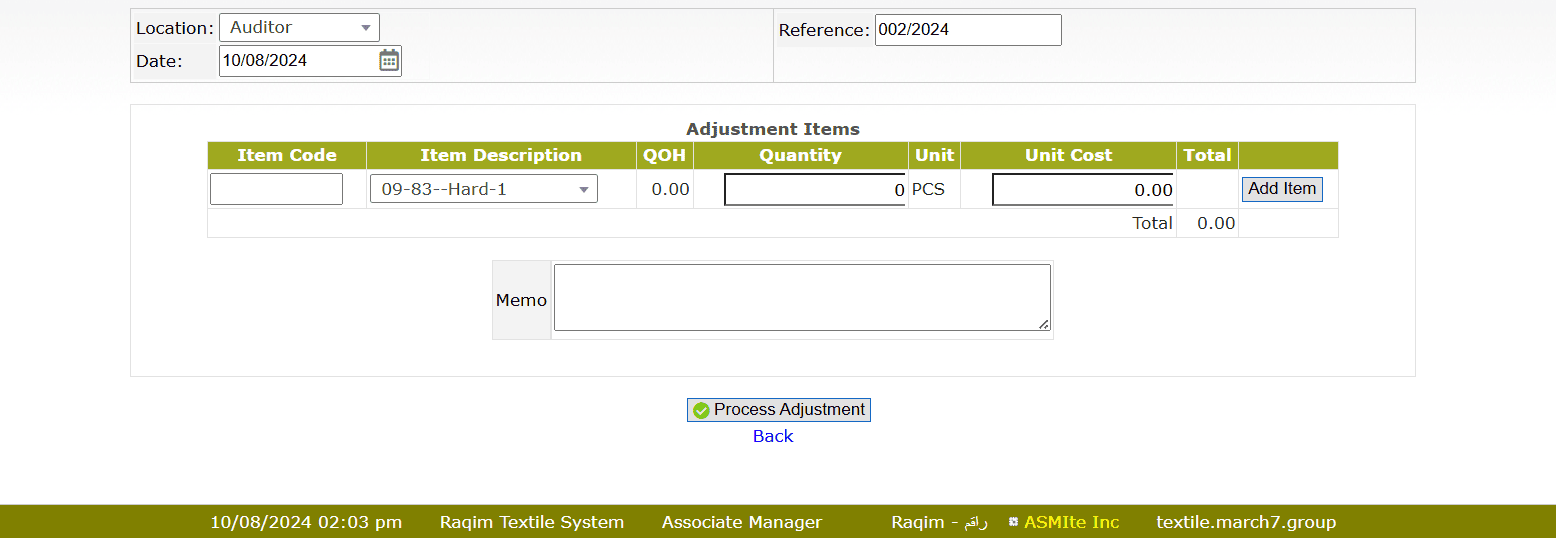
Task: Open the ASMIte Inc link
Action: point(1071,522)
